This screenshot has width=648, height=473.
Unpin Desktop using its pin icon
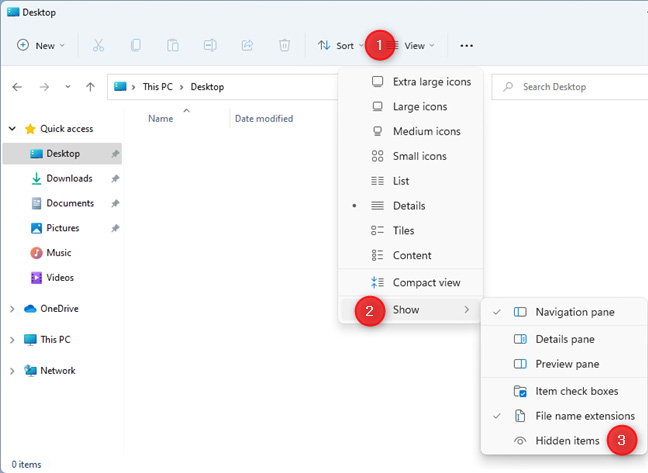pos(115,154)
